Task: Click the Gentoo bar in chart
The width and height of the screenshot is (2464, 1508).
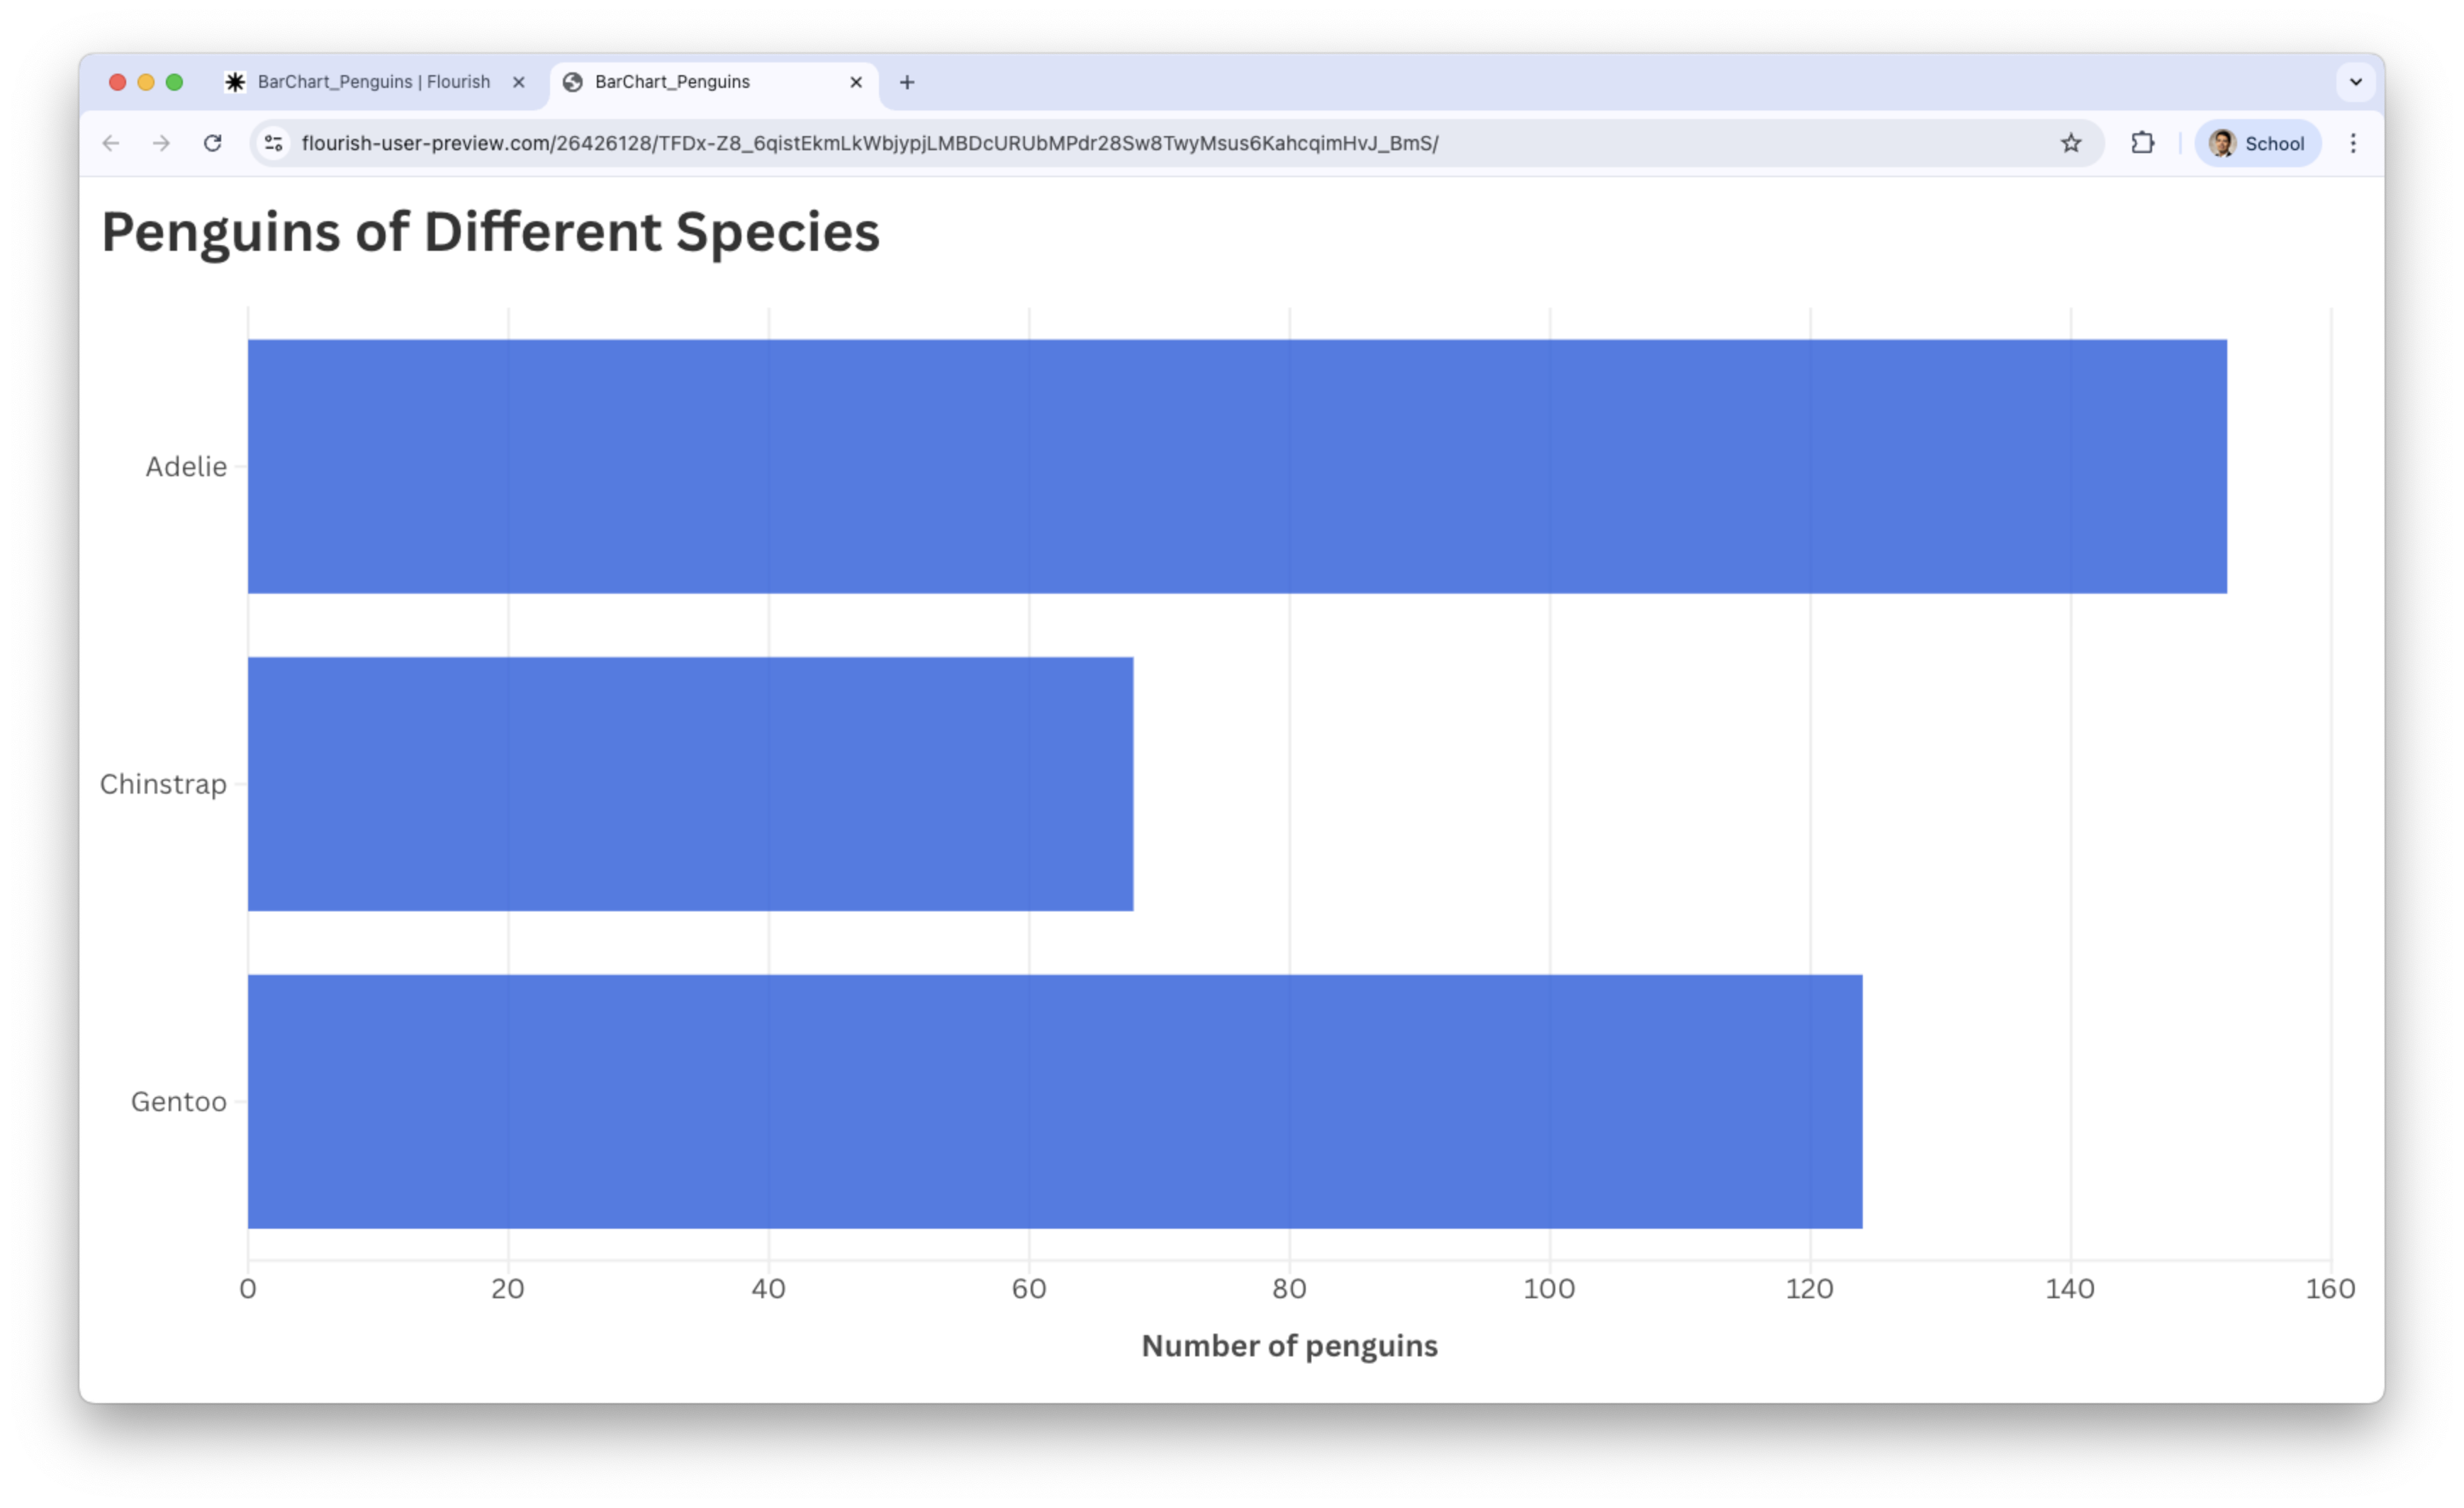Action: [1055, 1101]
